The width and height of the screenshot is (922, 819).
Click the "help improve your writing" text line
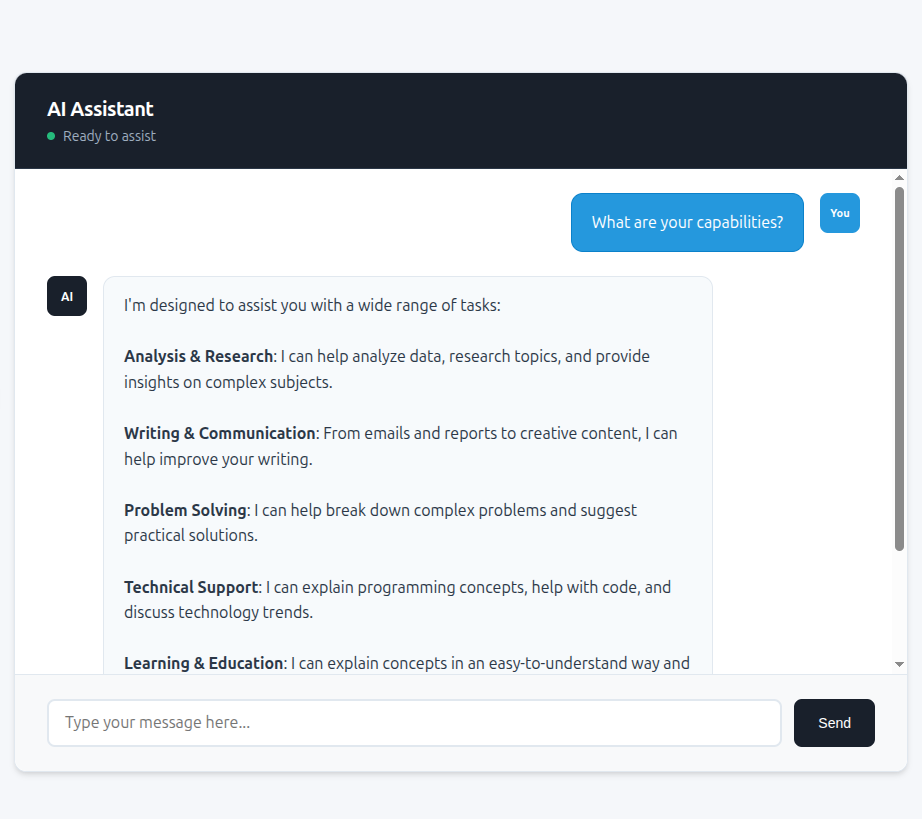click(218, 459)
